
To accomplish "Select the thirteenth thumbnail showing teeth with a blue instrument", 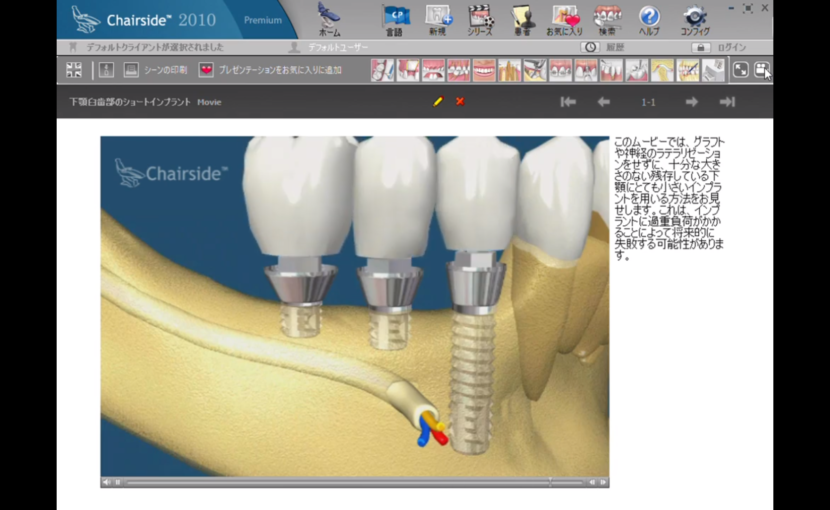I will [687, 70].
